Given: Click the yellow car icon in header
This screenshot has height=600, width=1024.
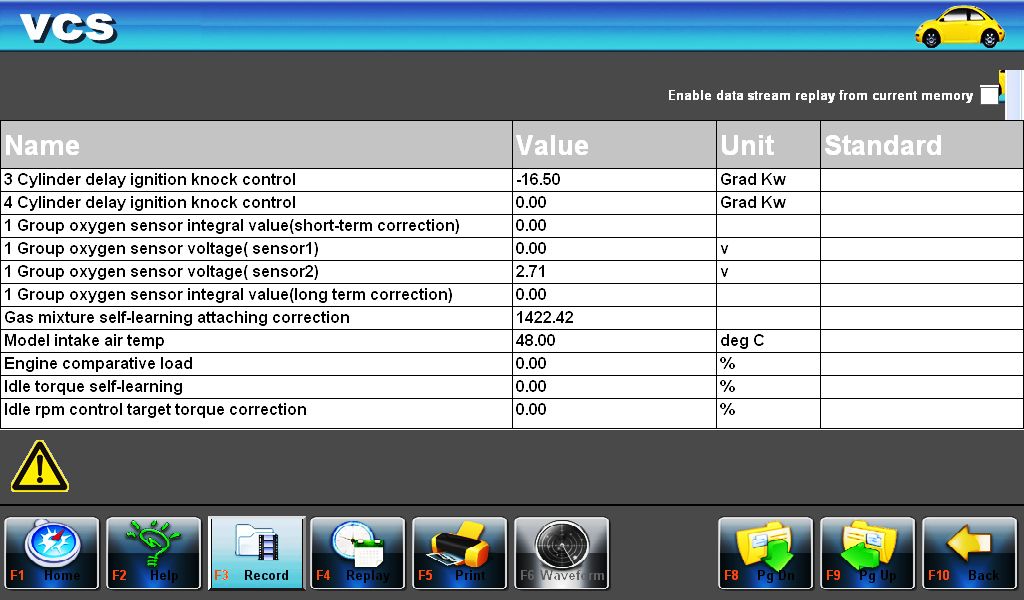Looking at the screenshot, I should tap(959, 27).
